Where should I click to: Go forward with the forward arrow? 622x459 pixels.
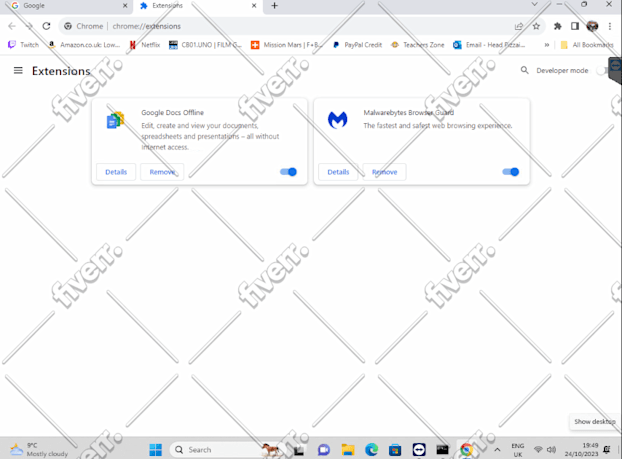[29, 26]
